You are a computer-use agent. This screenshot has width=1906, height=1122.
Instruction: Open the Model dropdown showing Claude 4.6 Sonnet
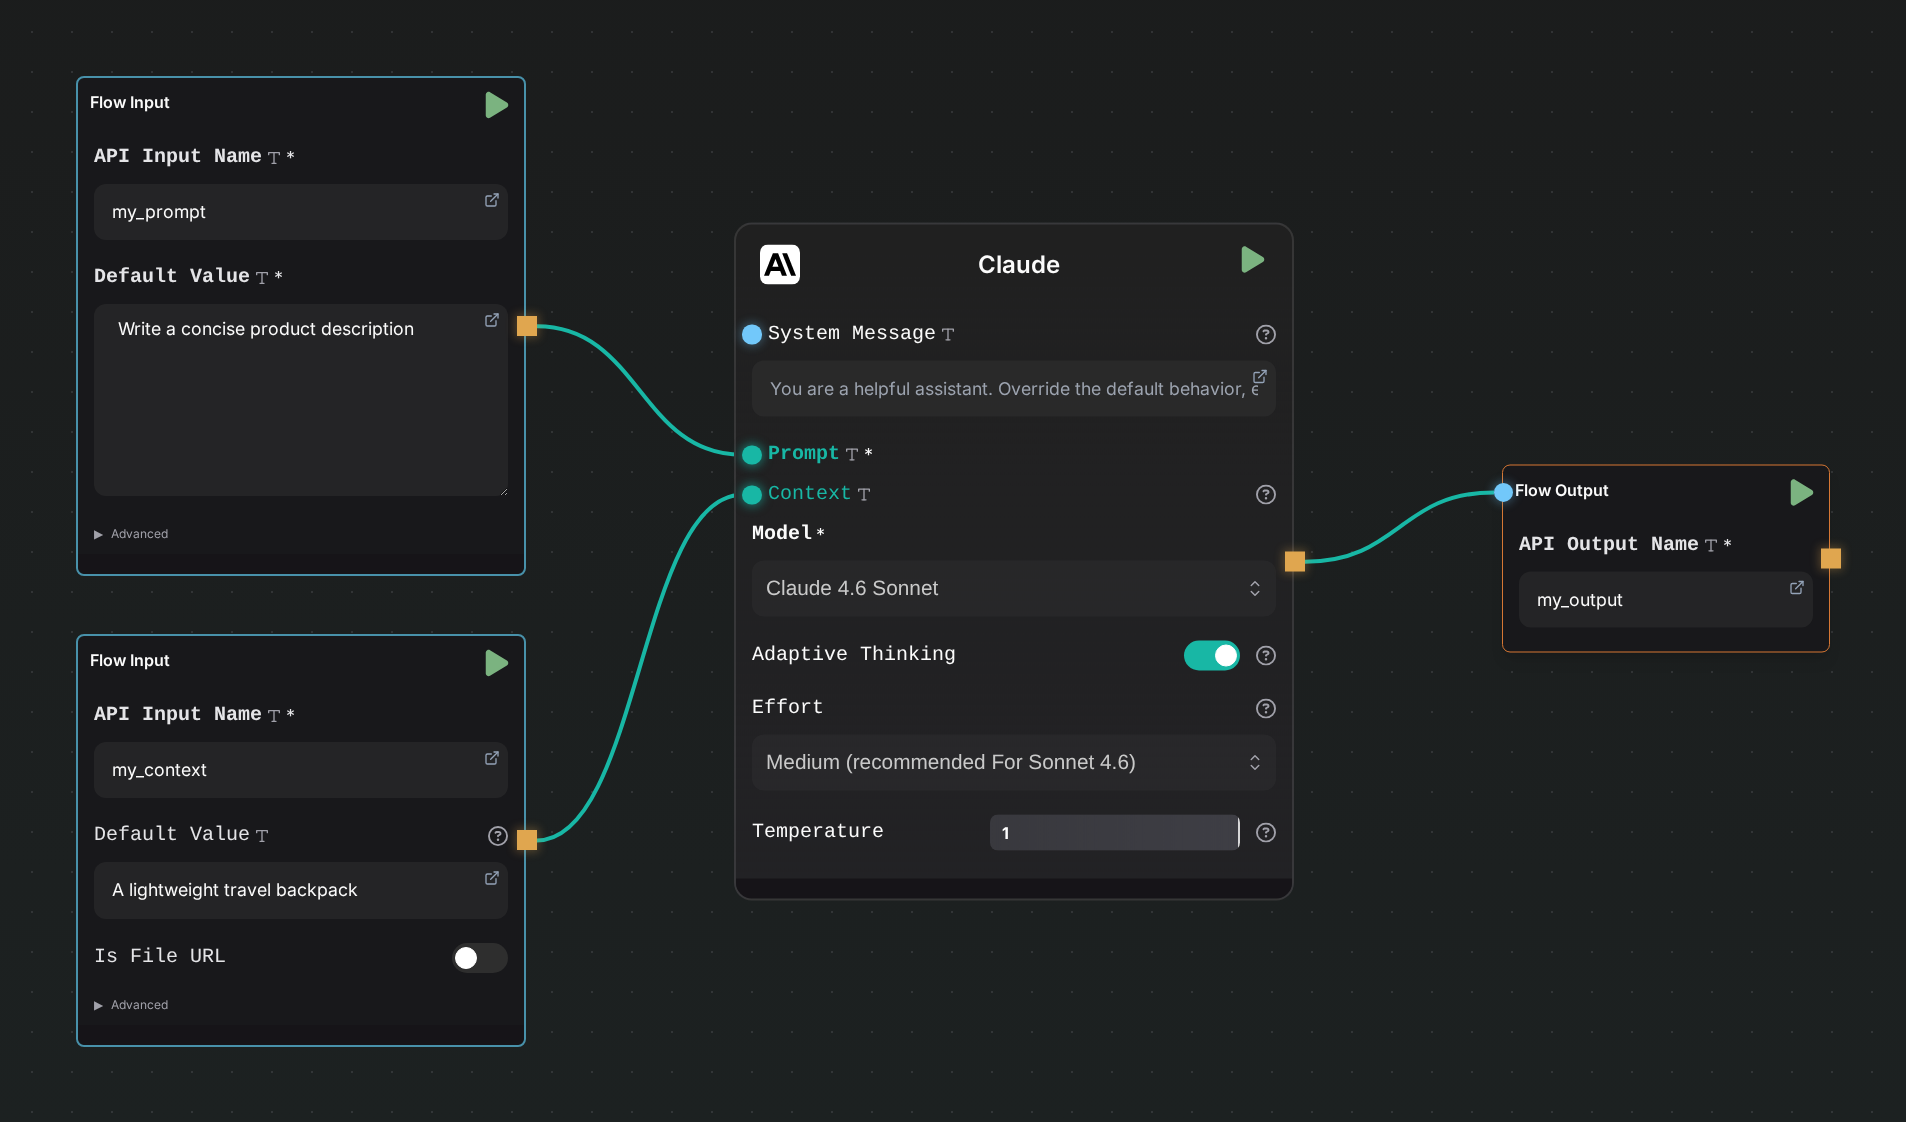click(1014, 589)
